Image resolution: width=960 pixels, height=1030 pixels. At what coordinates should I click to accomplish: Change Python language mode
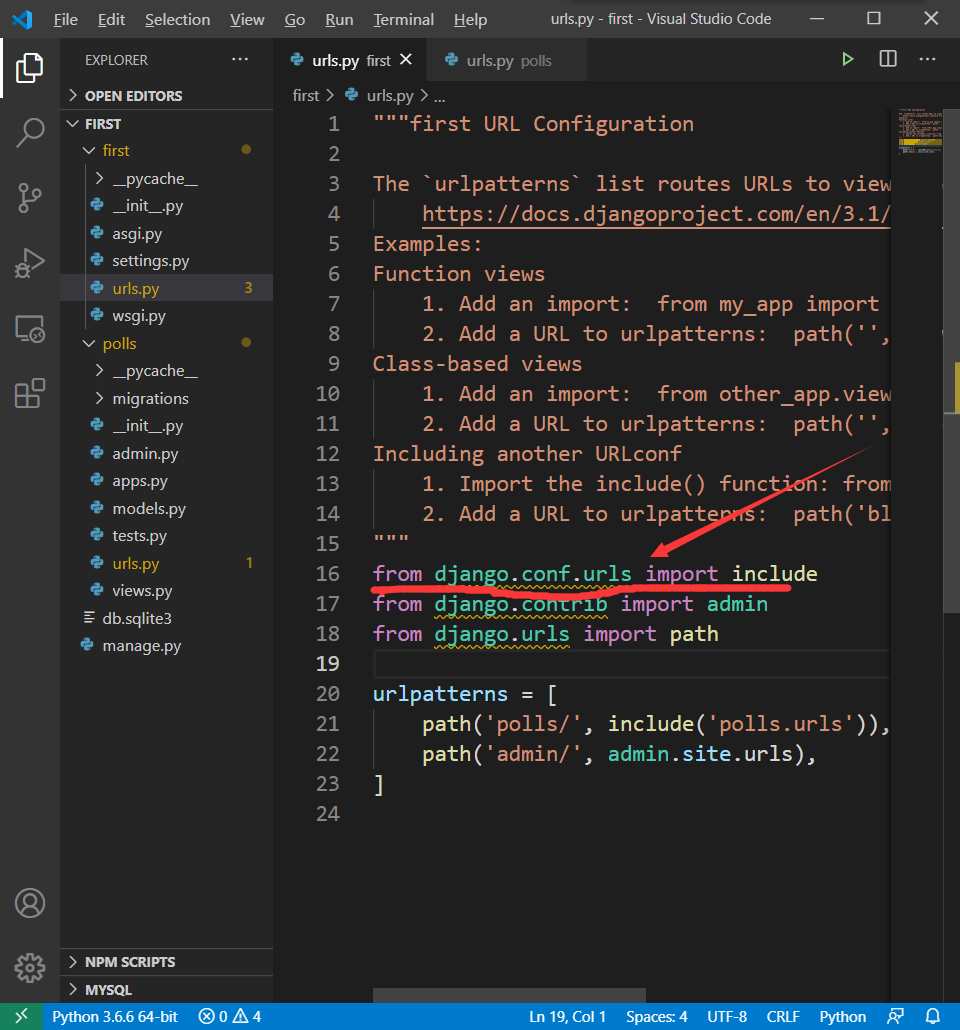click(842, 1016)
